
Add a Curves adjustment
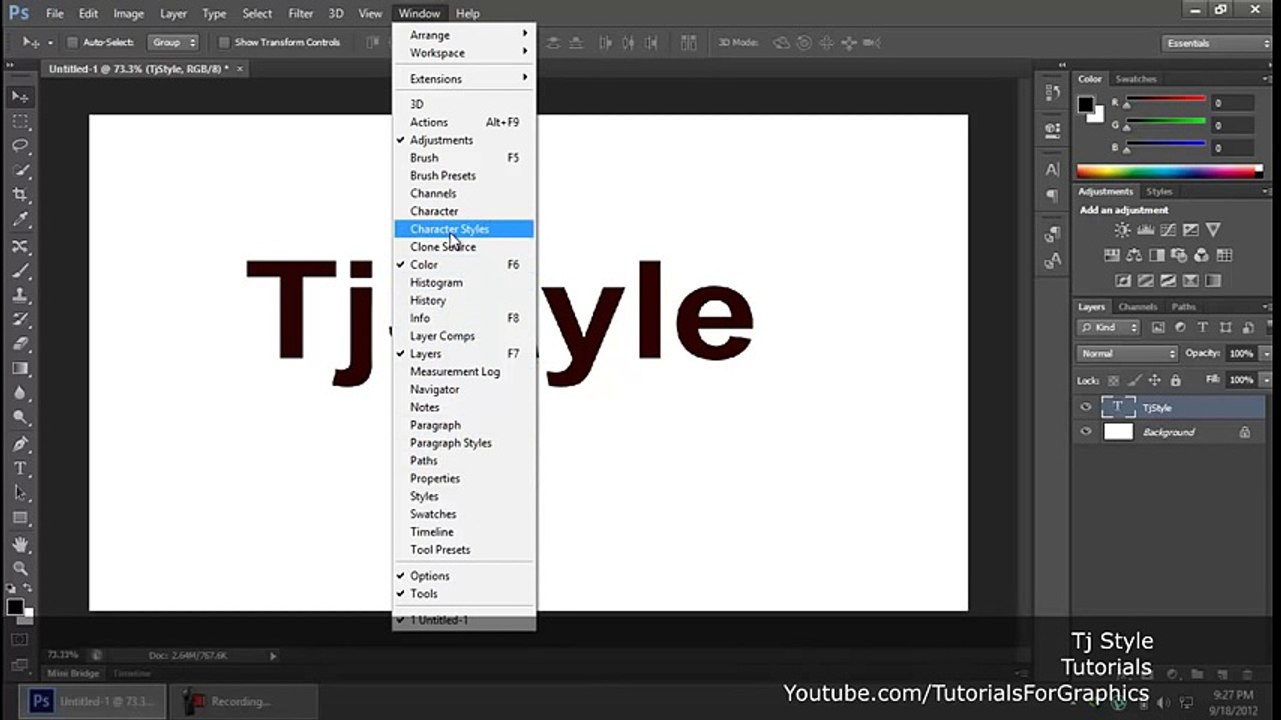(x=1168, y=230)
